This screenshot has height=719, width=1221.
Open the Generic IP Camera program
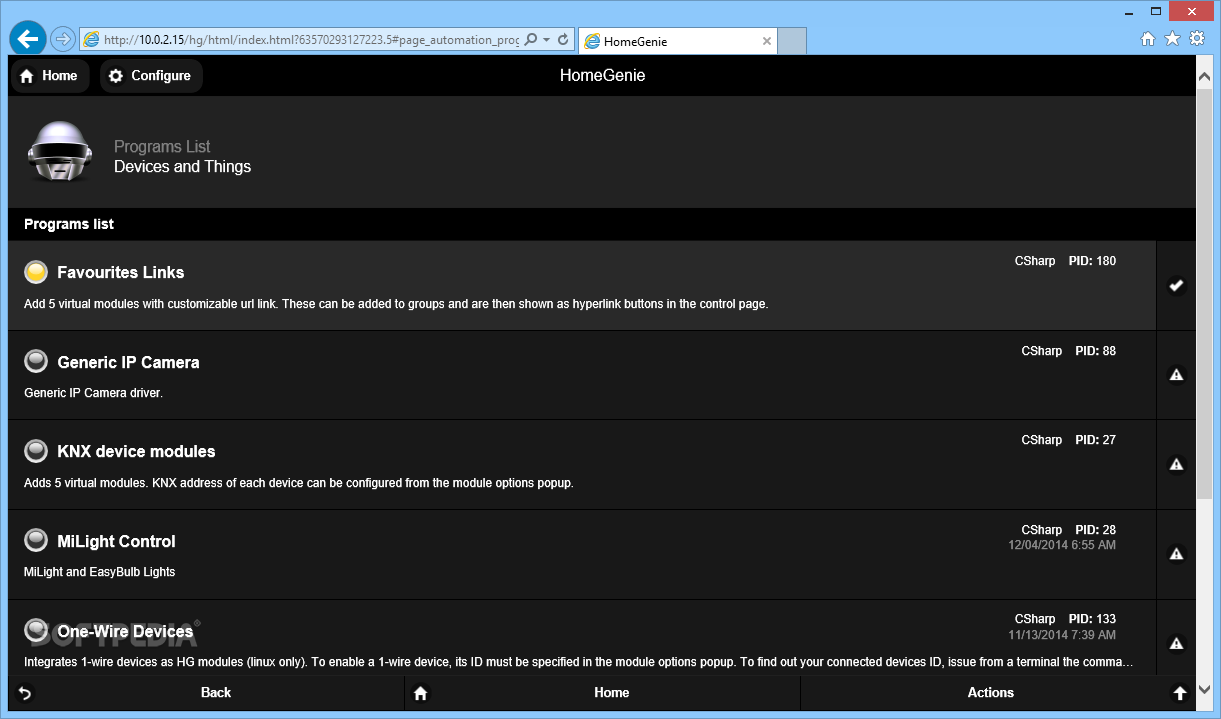582,375
